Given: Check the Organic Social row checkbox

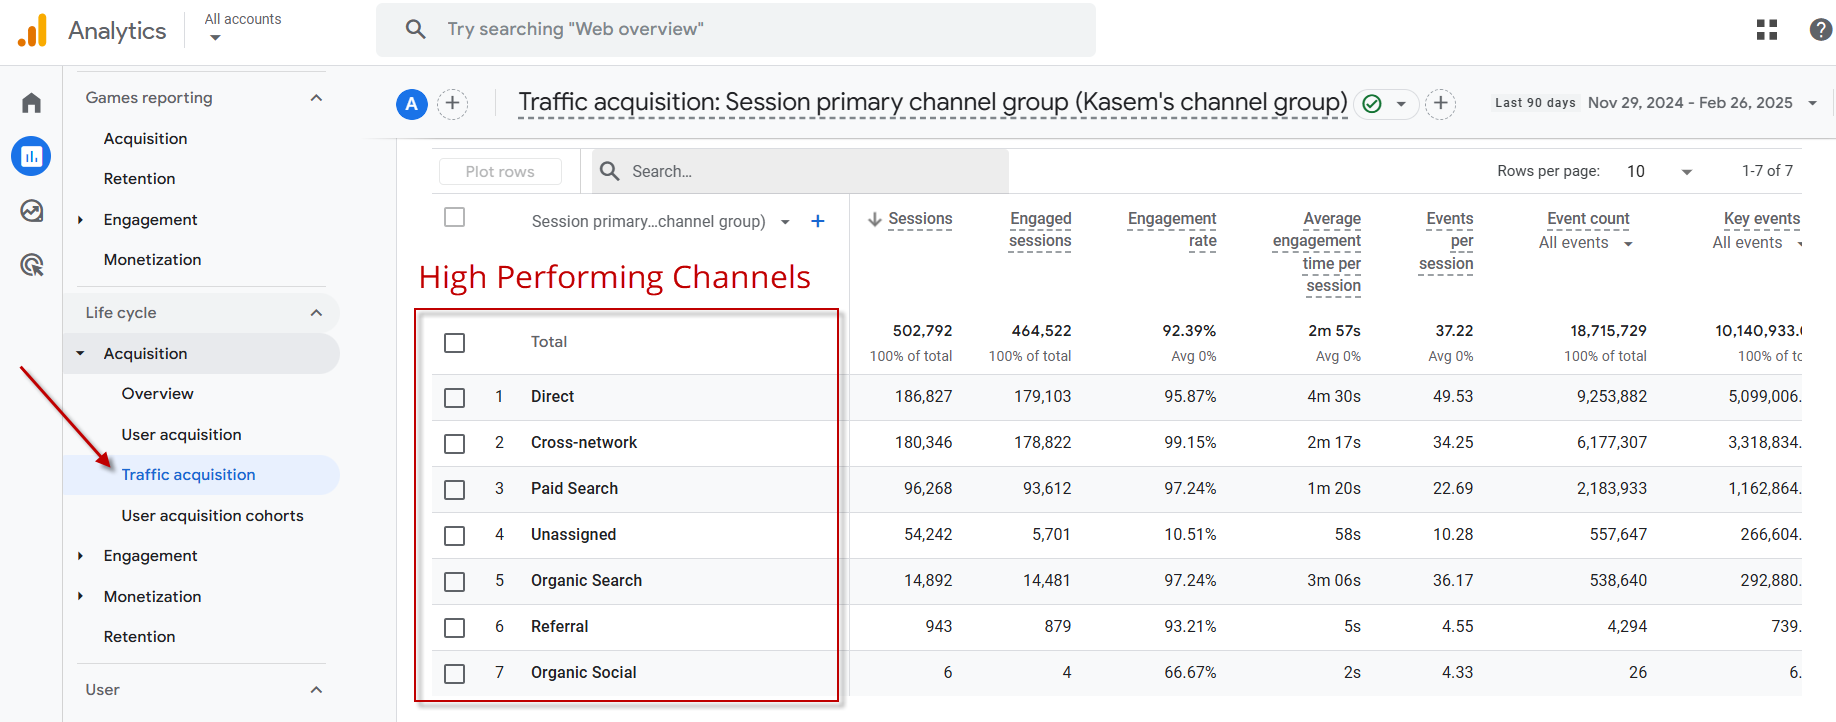Looking at the screenshot, I should click(x=455, y=674).
